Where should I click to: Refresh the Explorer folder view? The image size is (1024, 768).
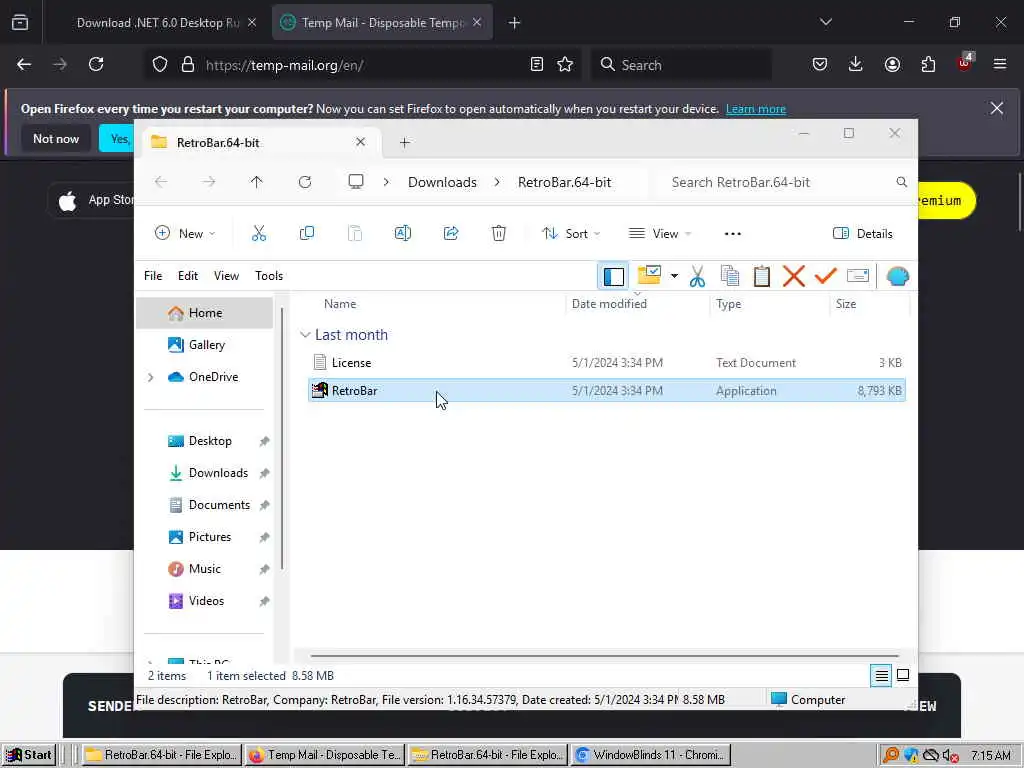tap(304, 182)
